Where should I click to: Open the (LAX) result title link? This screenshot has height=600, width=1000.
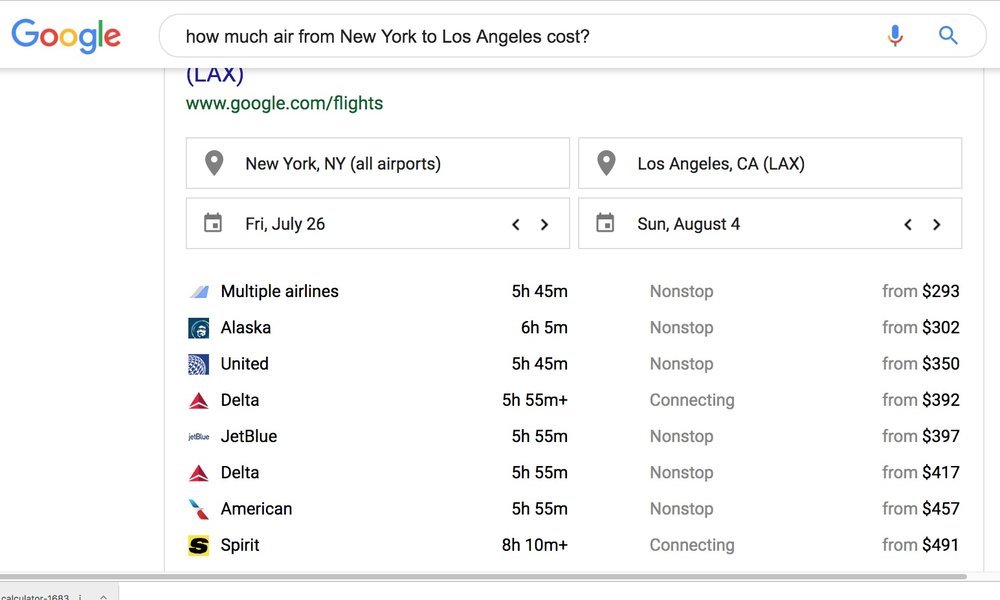[215, 75]
